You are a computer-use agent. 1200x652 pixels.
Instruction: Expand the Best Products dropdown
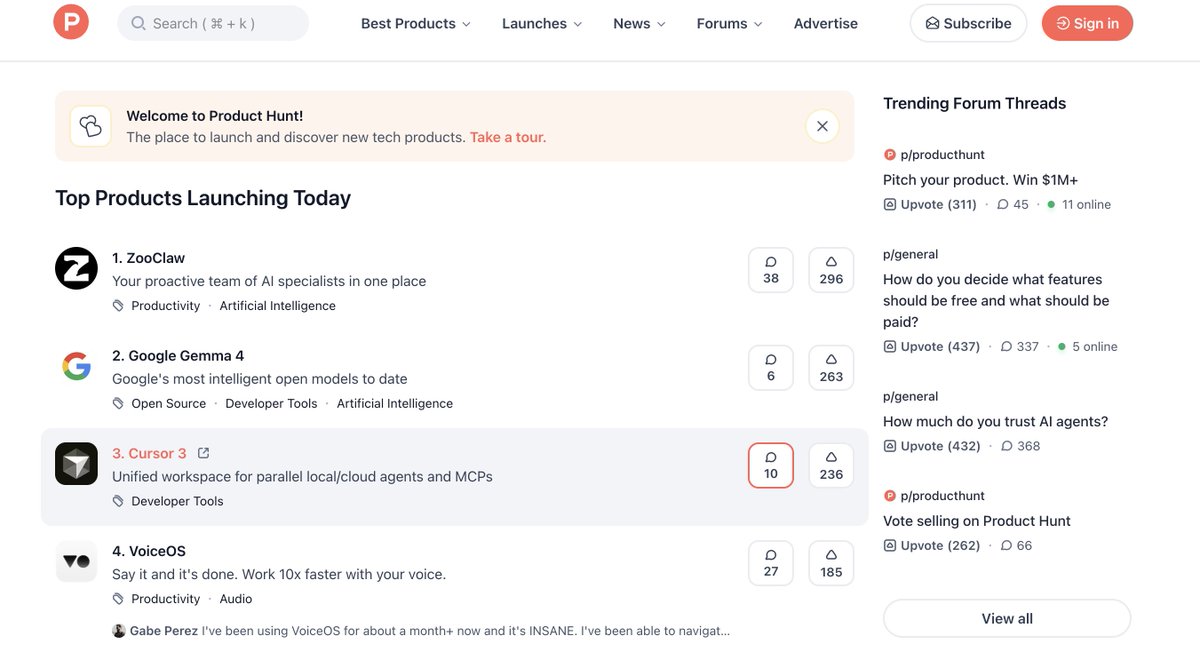coord(415,23)
